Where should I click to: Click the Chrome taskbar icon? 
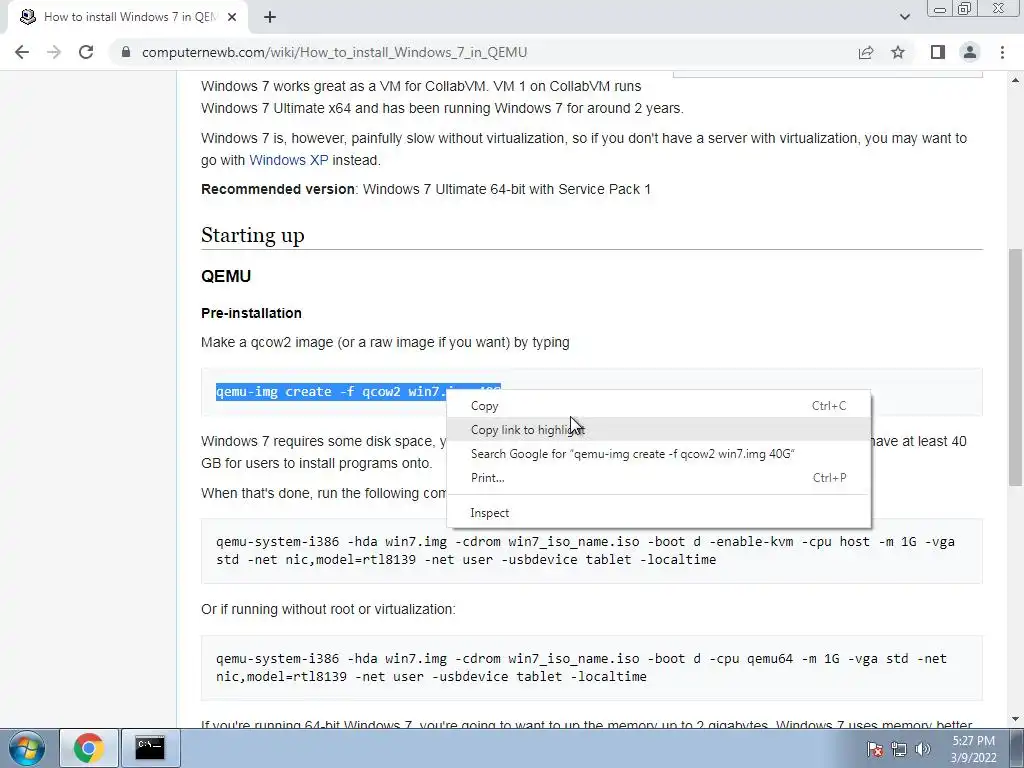click(x=89, y=748)
